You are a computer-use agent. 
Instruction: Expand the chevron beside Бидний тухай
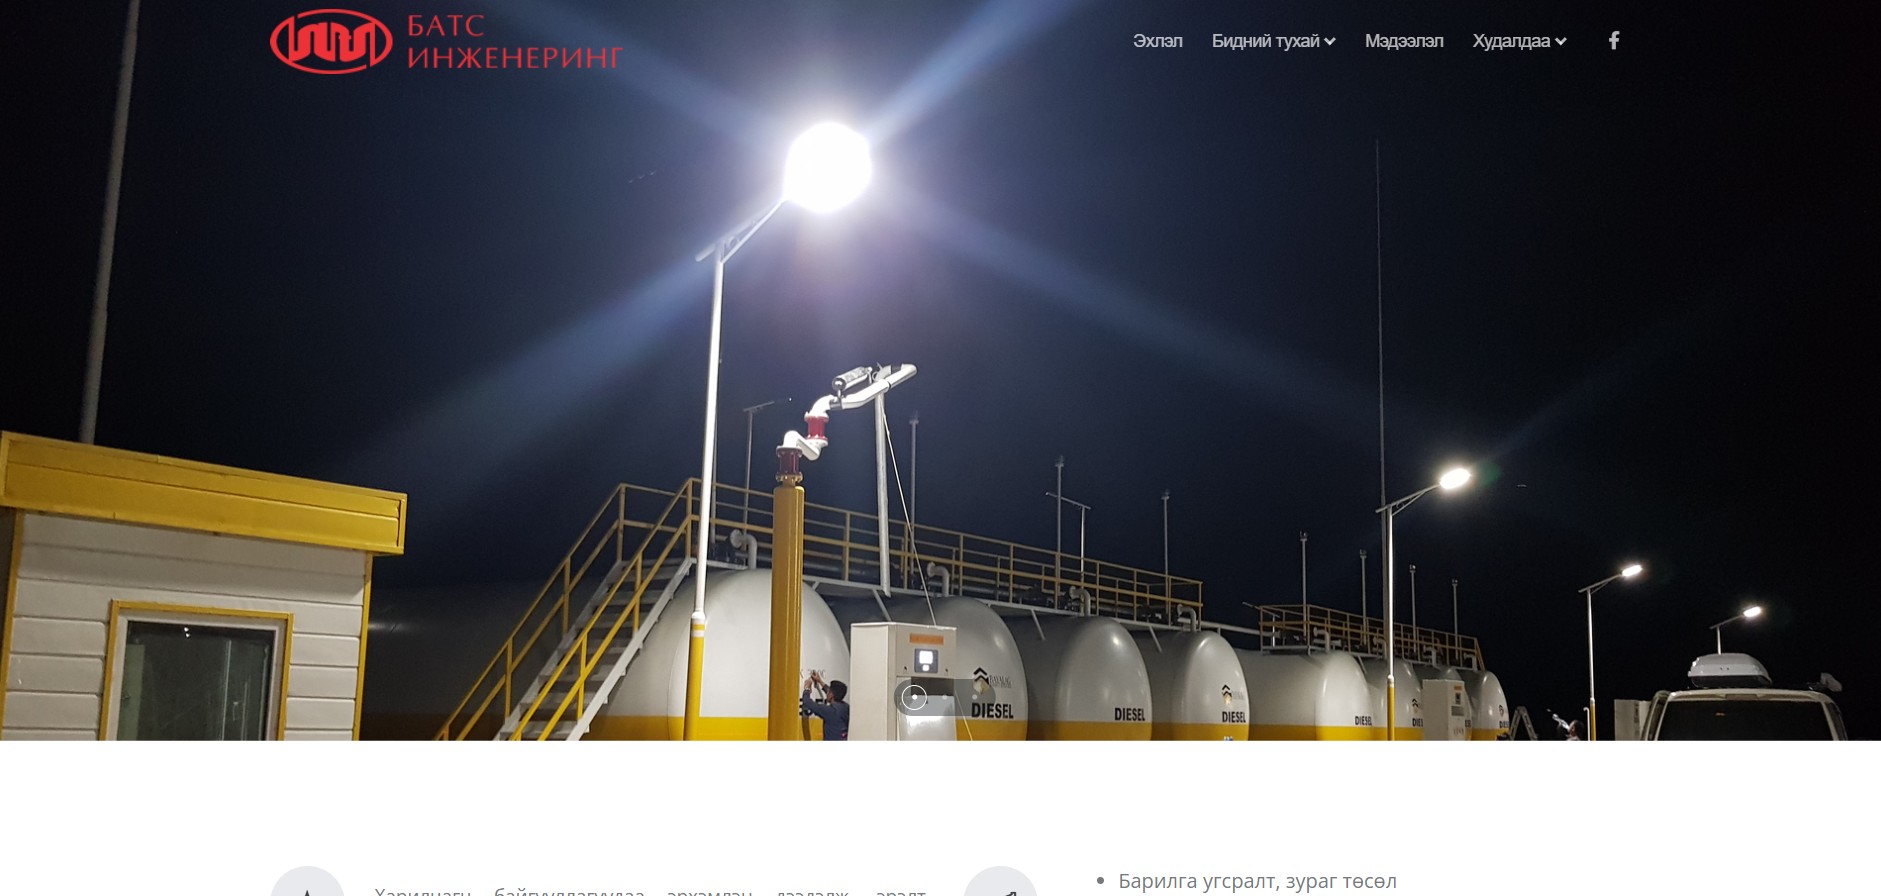point(1330,41)
